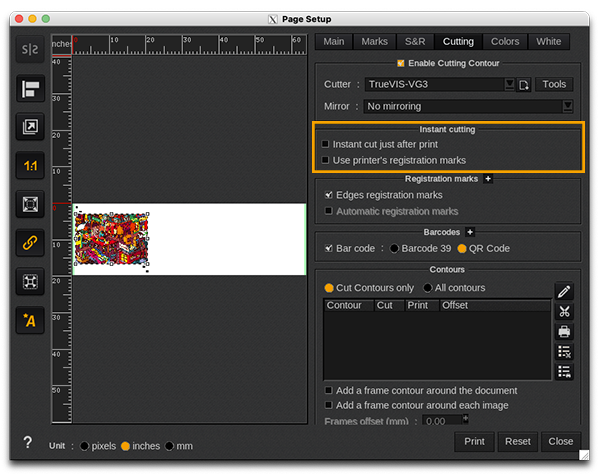Click the S|S mirror icon in sidebar
Viewport: 600px width, 474px height.
coord(29,52)
